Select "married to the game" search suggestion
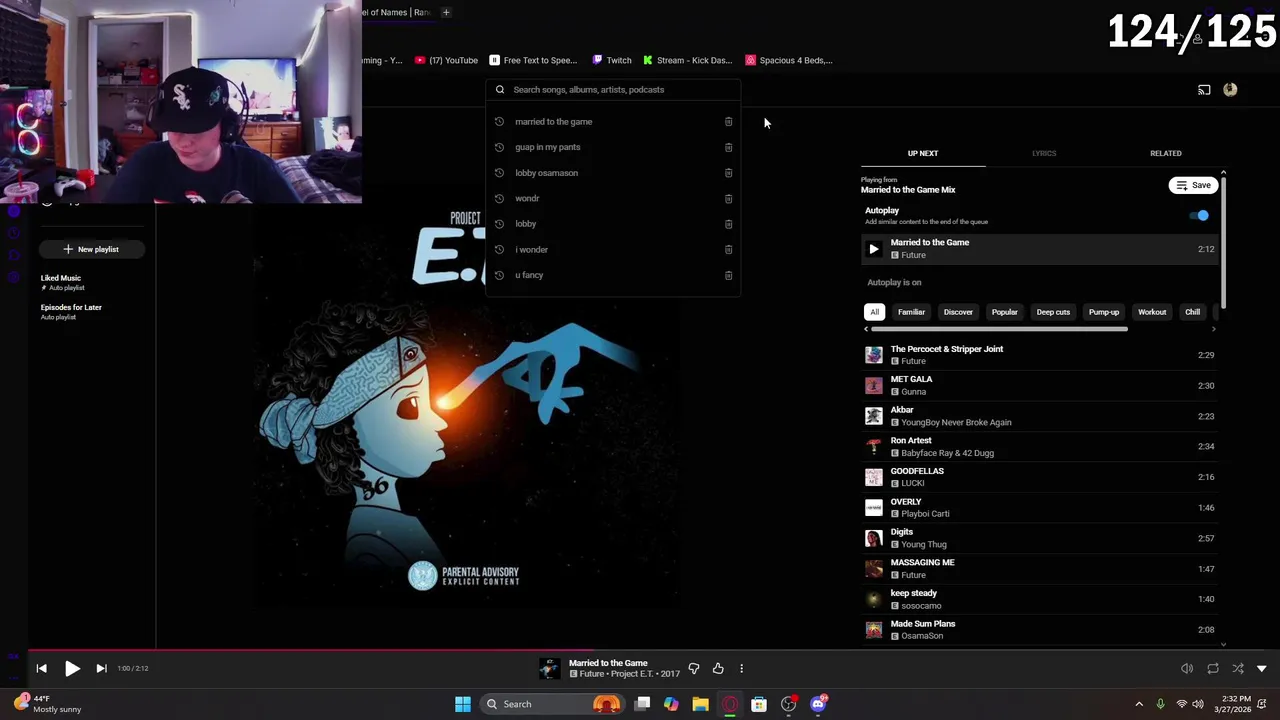The image size is (1280, 720). 553,122
